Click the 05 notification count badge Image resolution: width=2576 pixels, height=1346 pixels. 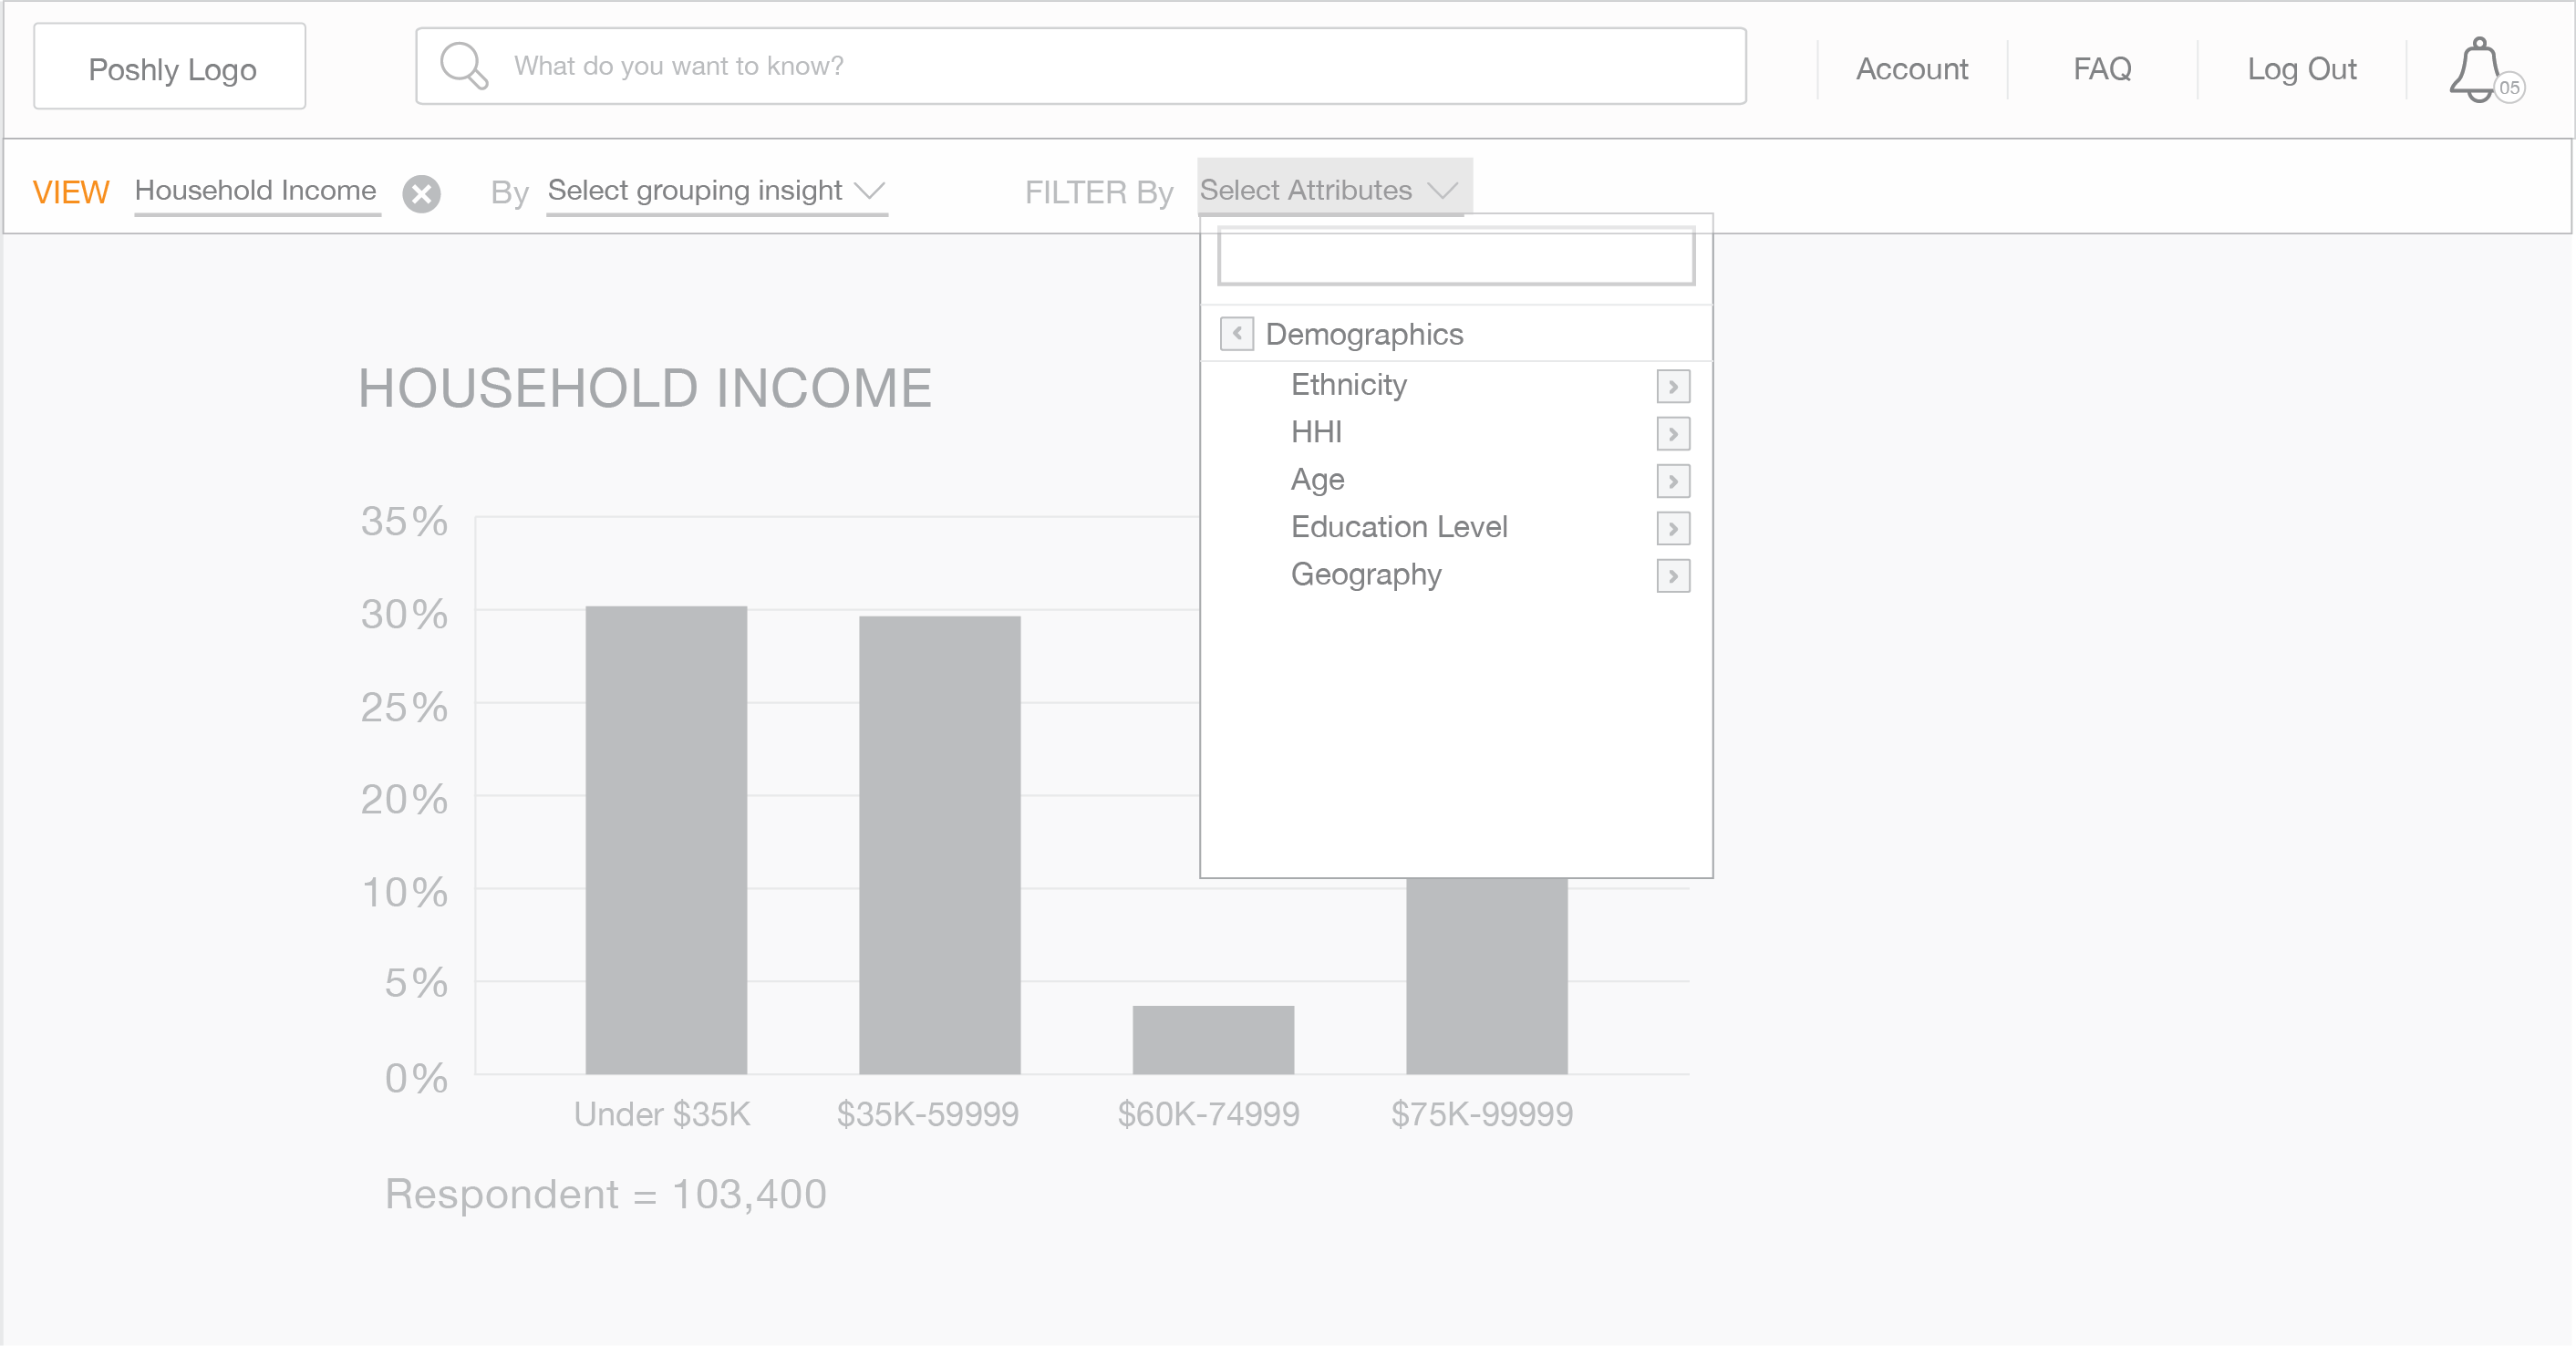[2510, 88]
